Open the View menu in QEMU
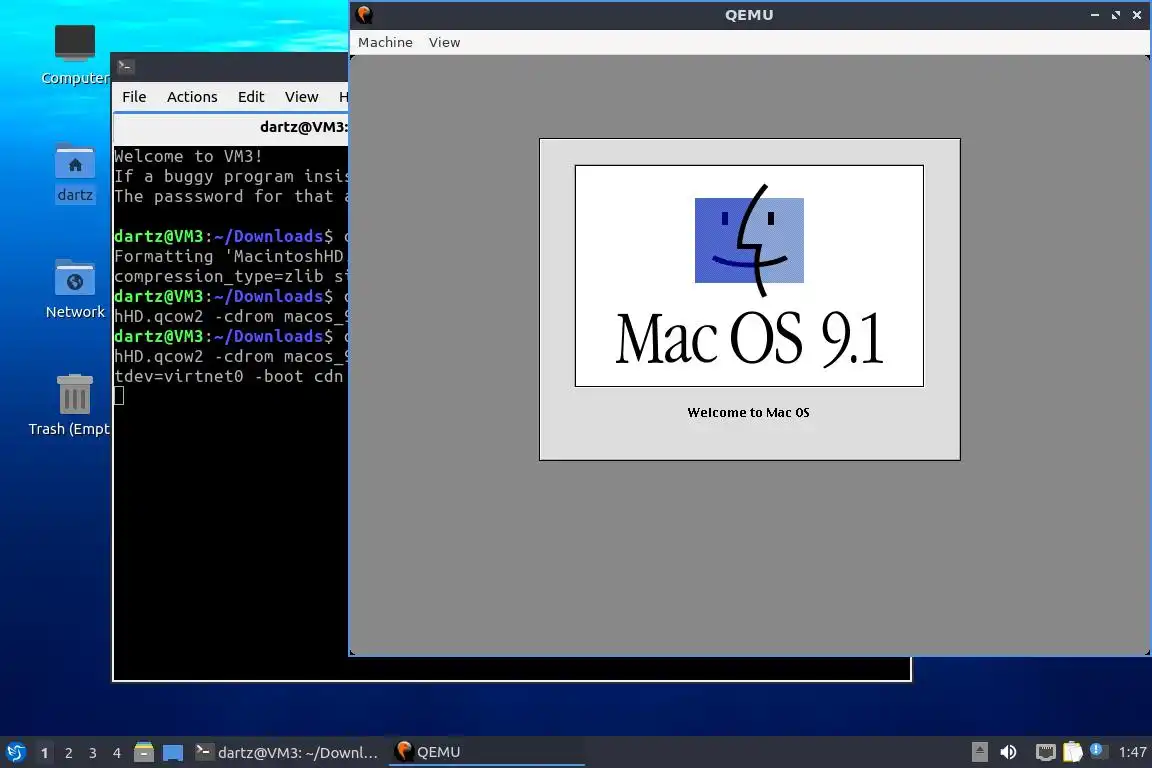1152x768 pixels. coord(444,43)
